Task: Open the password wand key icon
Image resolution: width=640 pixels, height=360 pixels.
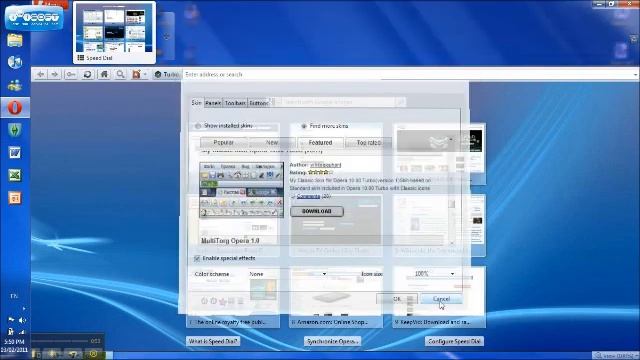Action: (71, 74)
